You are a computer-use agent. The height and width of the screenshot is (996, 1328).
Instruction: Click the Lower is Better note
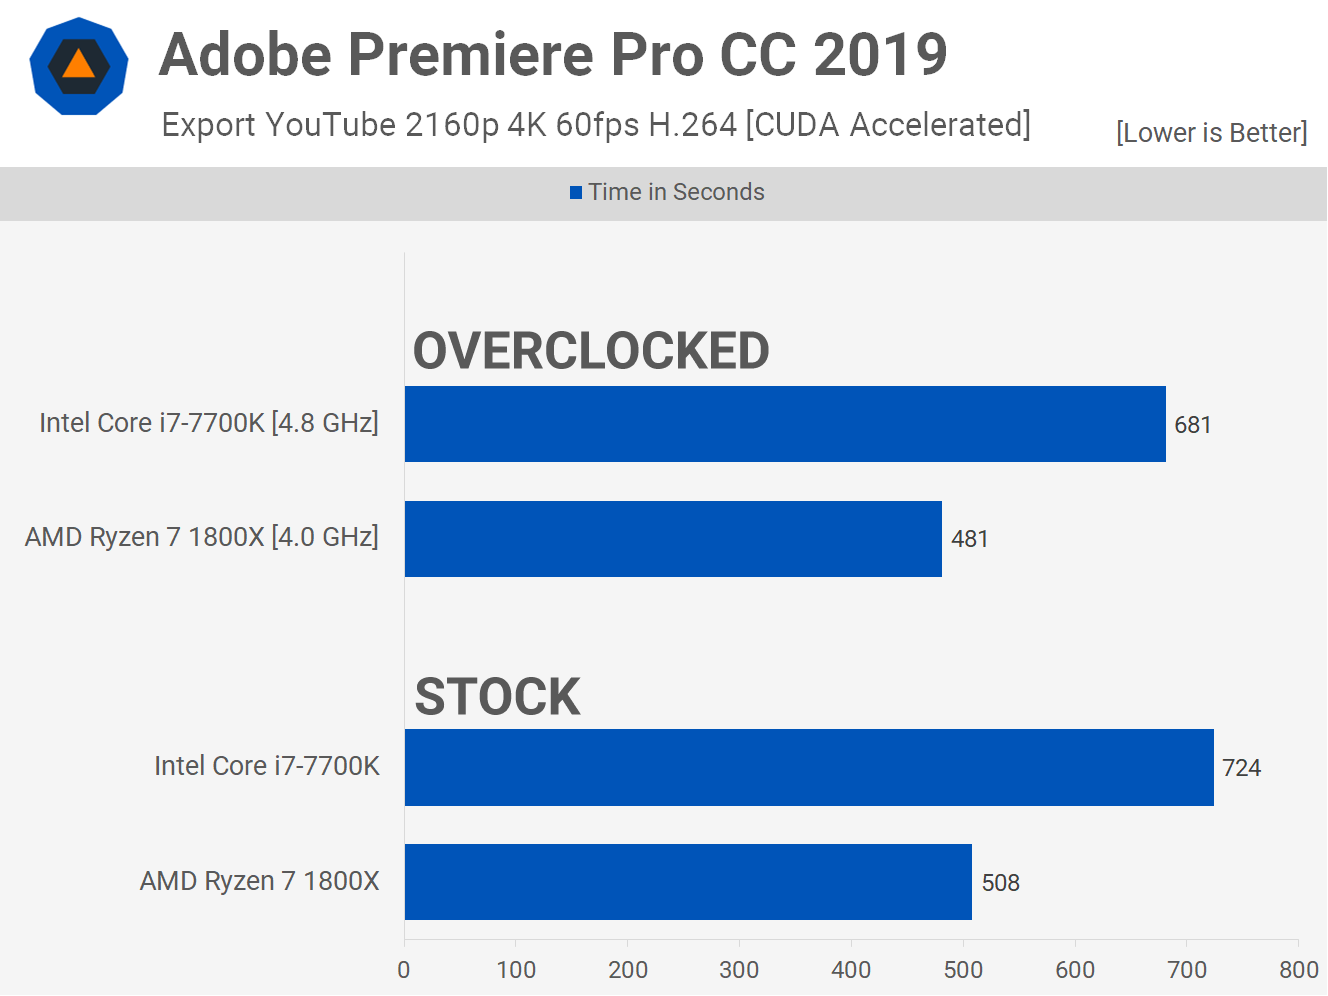click(1211, 133)
